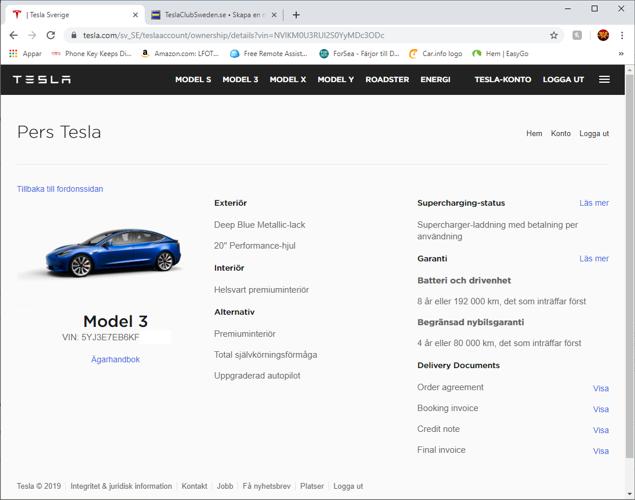Open Tesla-konto in header
This screenshot has width=635, height=500.
point(503,79)
